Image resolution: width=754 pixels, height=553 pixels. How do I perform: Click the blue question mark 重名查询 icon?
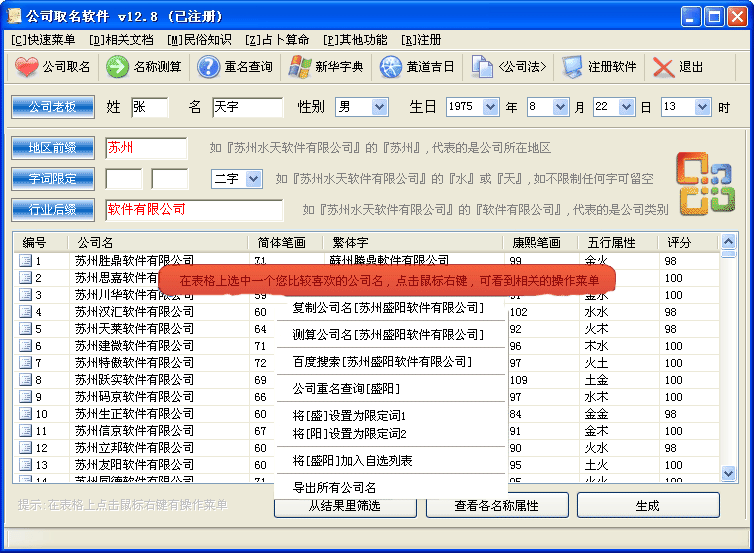208,67
